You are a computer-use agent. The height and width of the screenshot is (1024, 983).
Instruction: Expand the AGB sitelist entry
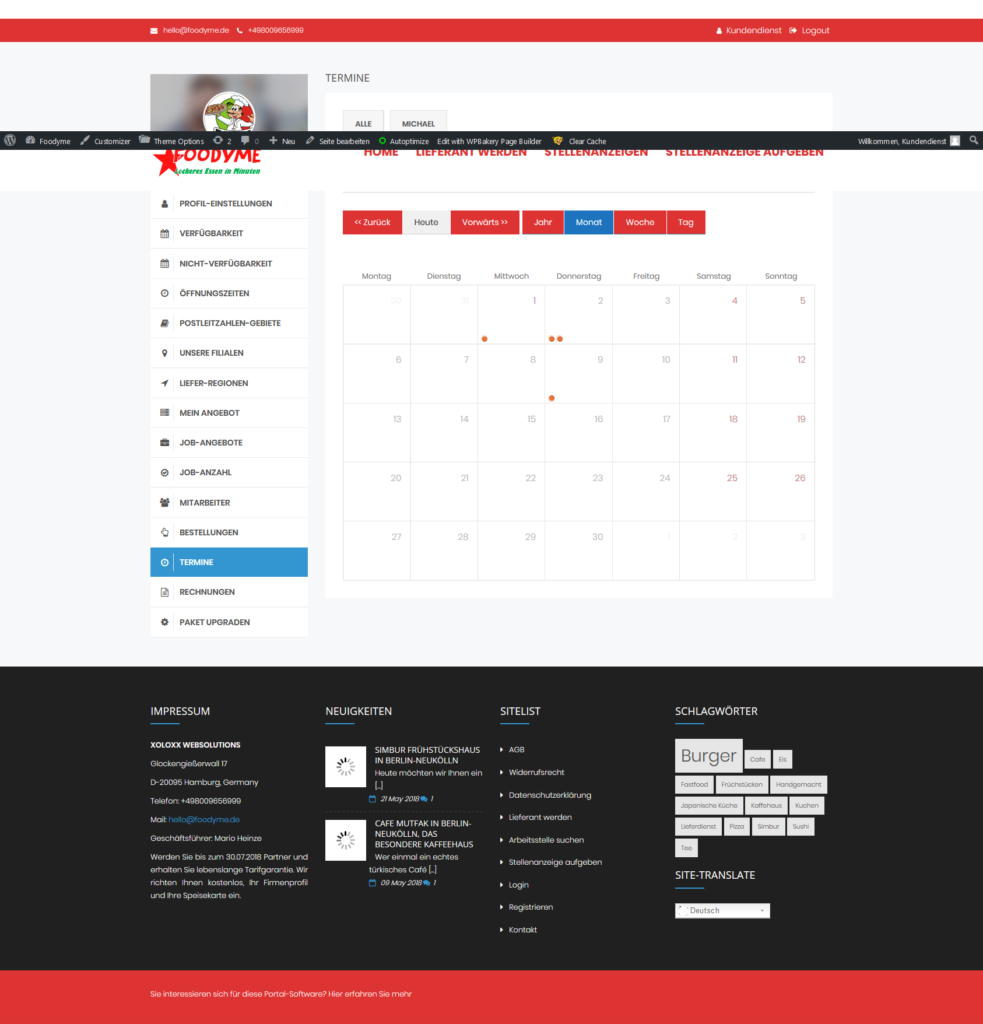click(516, 749)
